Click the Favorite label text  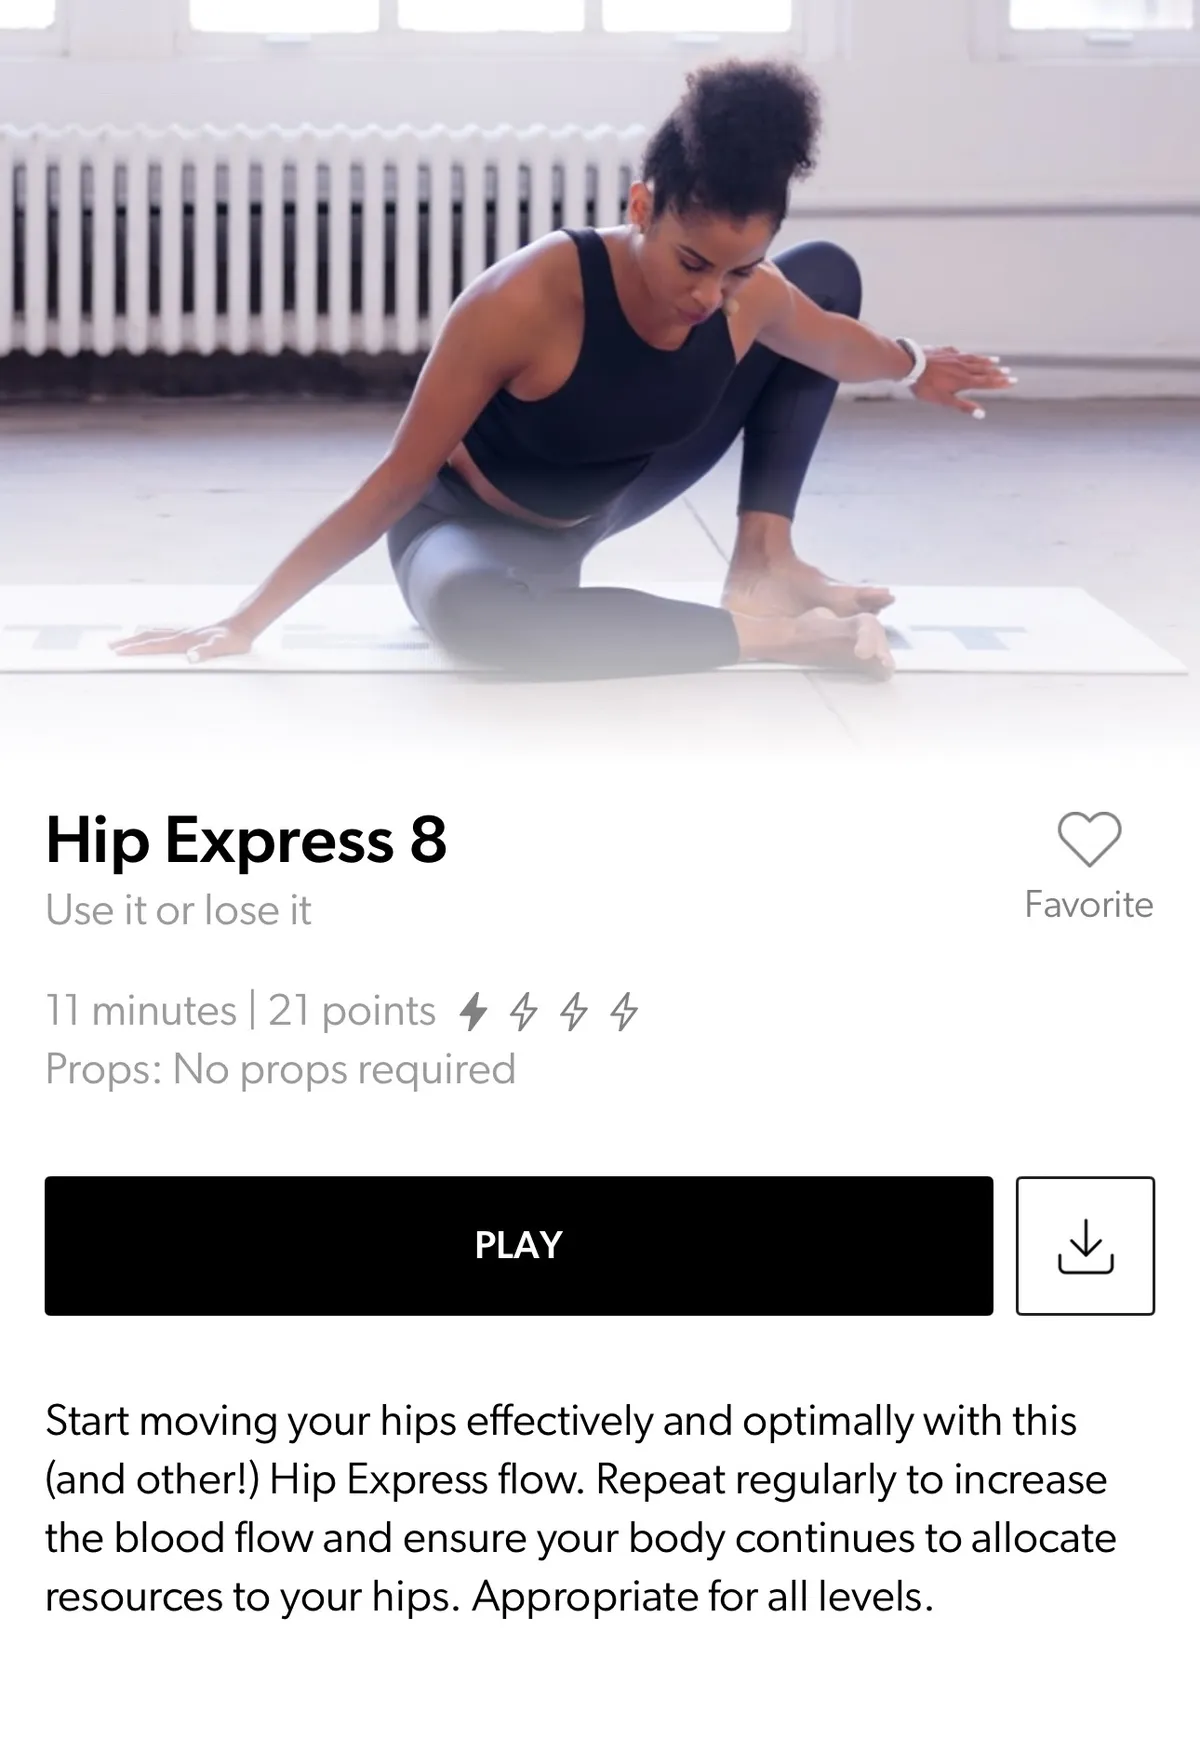click(x=1089, y=904)
